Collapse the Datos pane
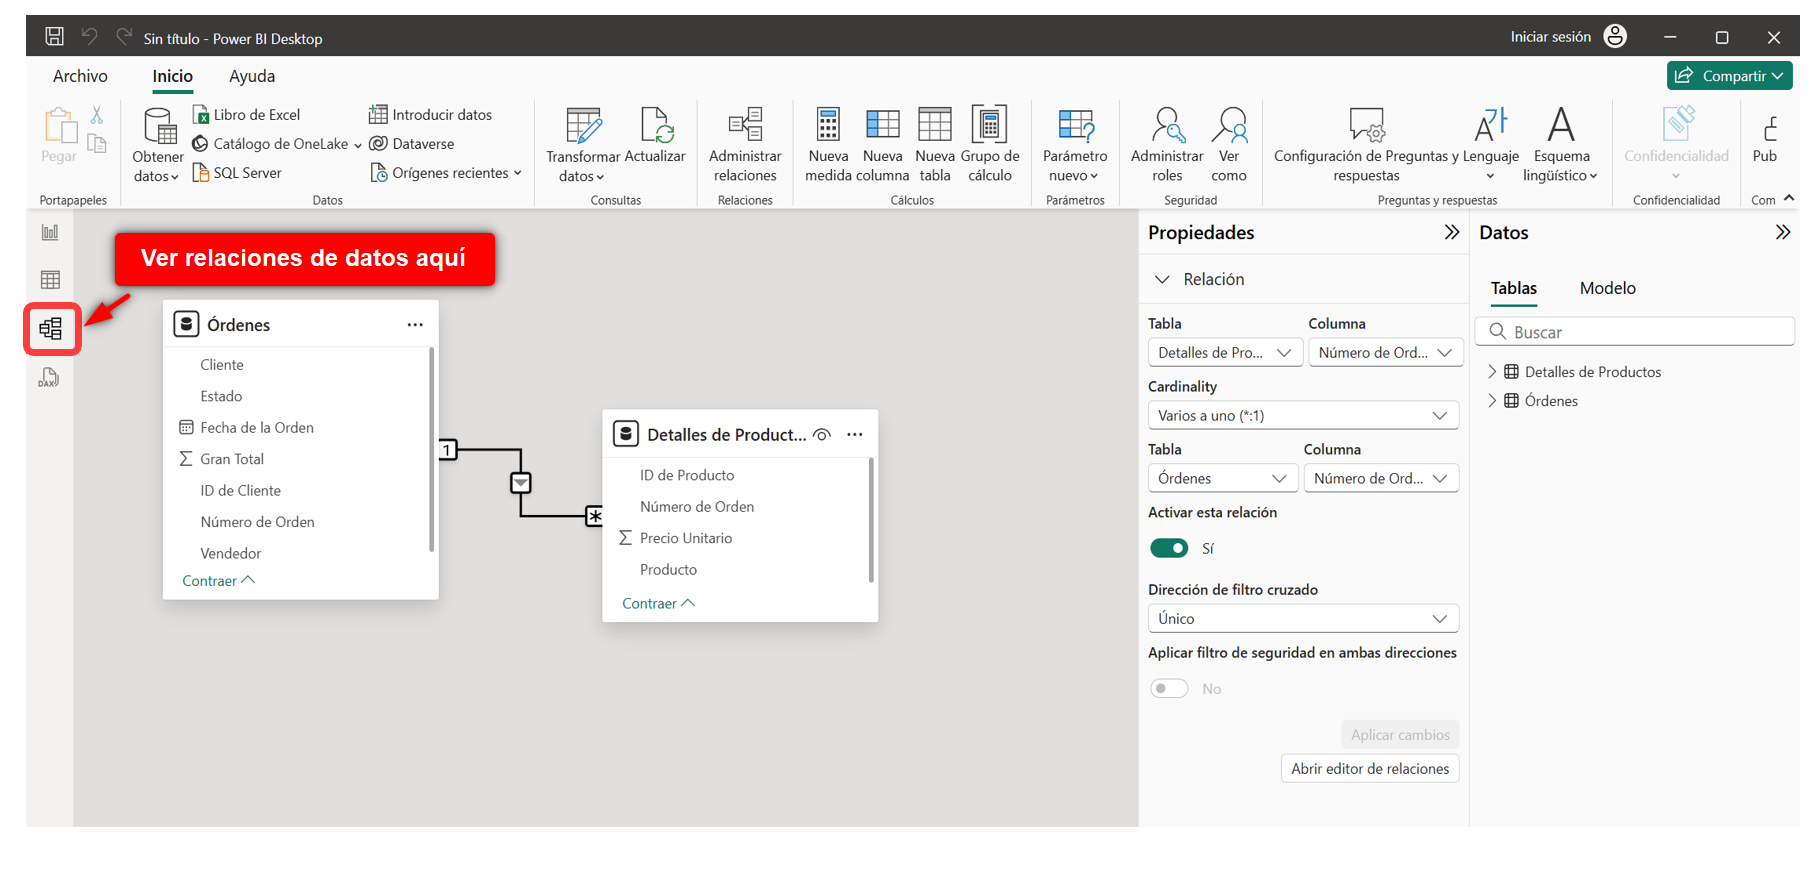1814x873 pixels. [1782, 233]
